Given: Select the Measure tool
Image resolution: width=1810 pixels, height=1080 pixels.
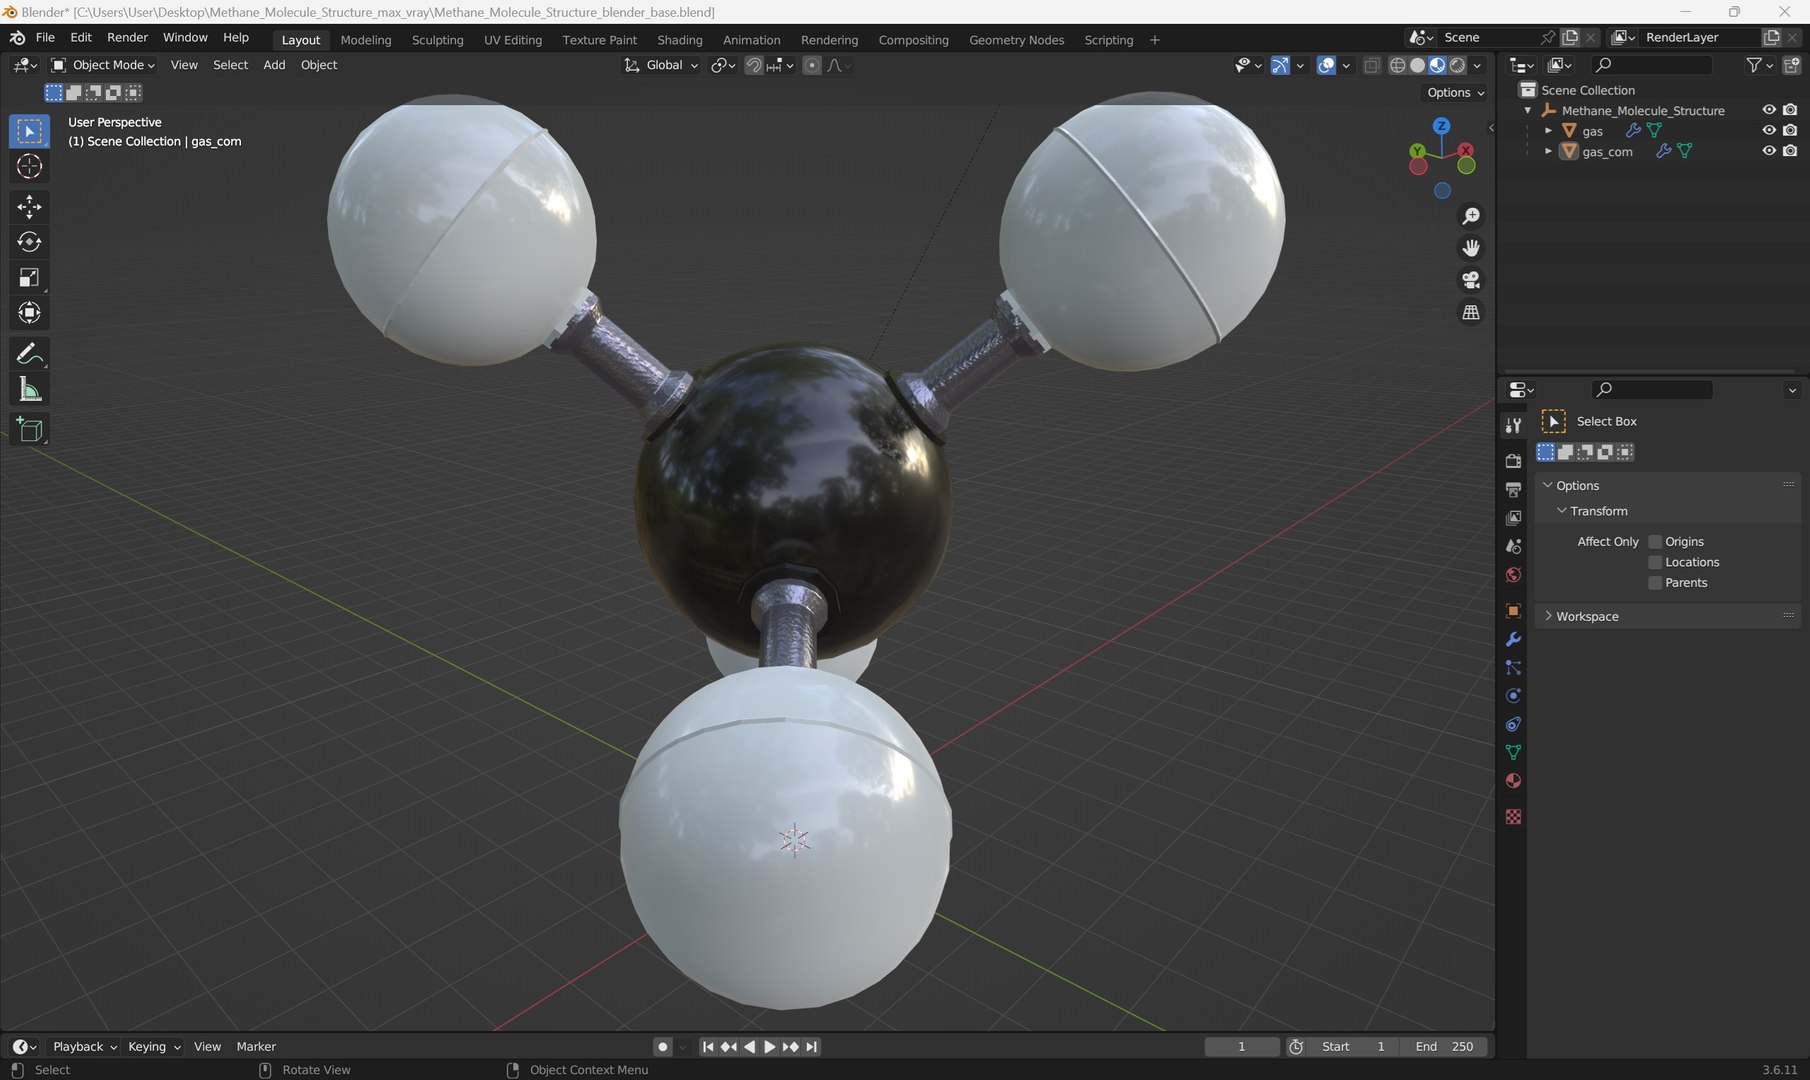Looking at the screenshot, I should 29,389.
